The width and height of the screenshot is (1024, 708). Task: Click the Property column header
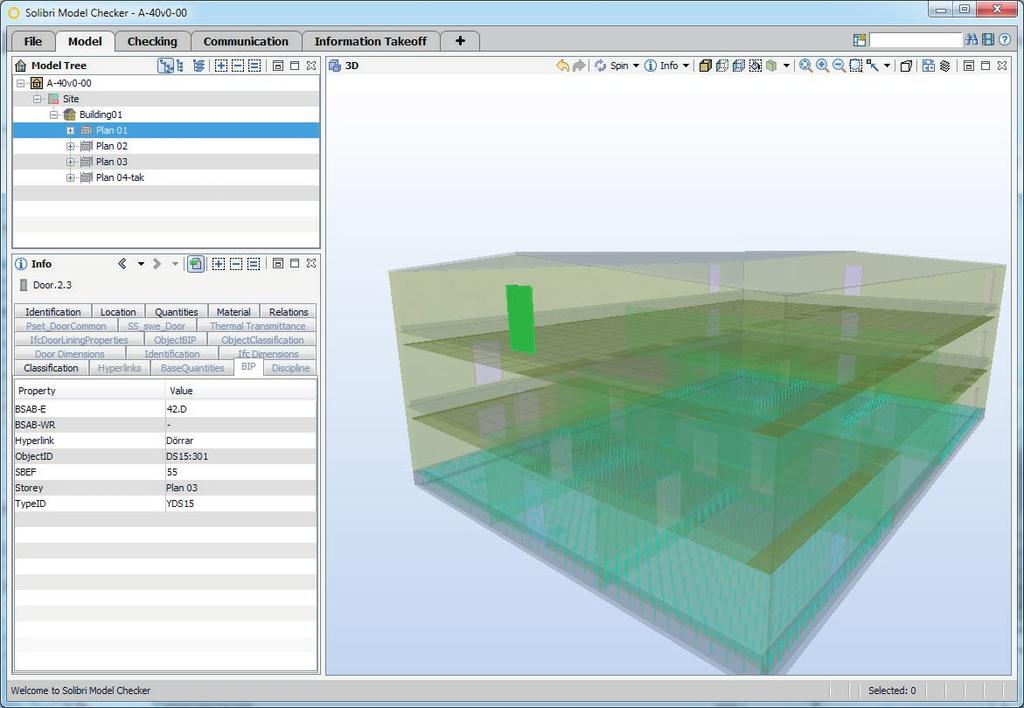[x=90, y=391]
